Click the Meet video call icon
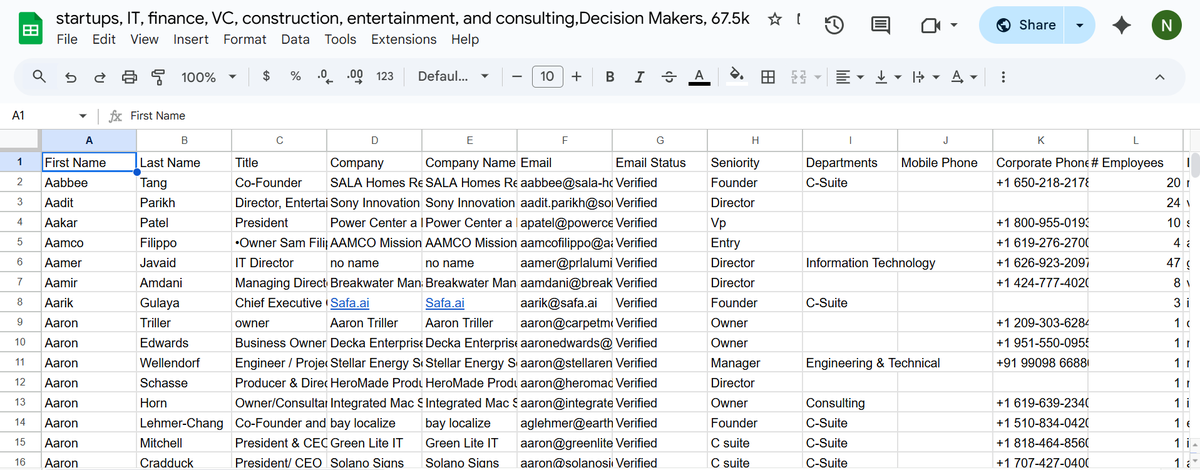1200x470 pixels. 931,27
